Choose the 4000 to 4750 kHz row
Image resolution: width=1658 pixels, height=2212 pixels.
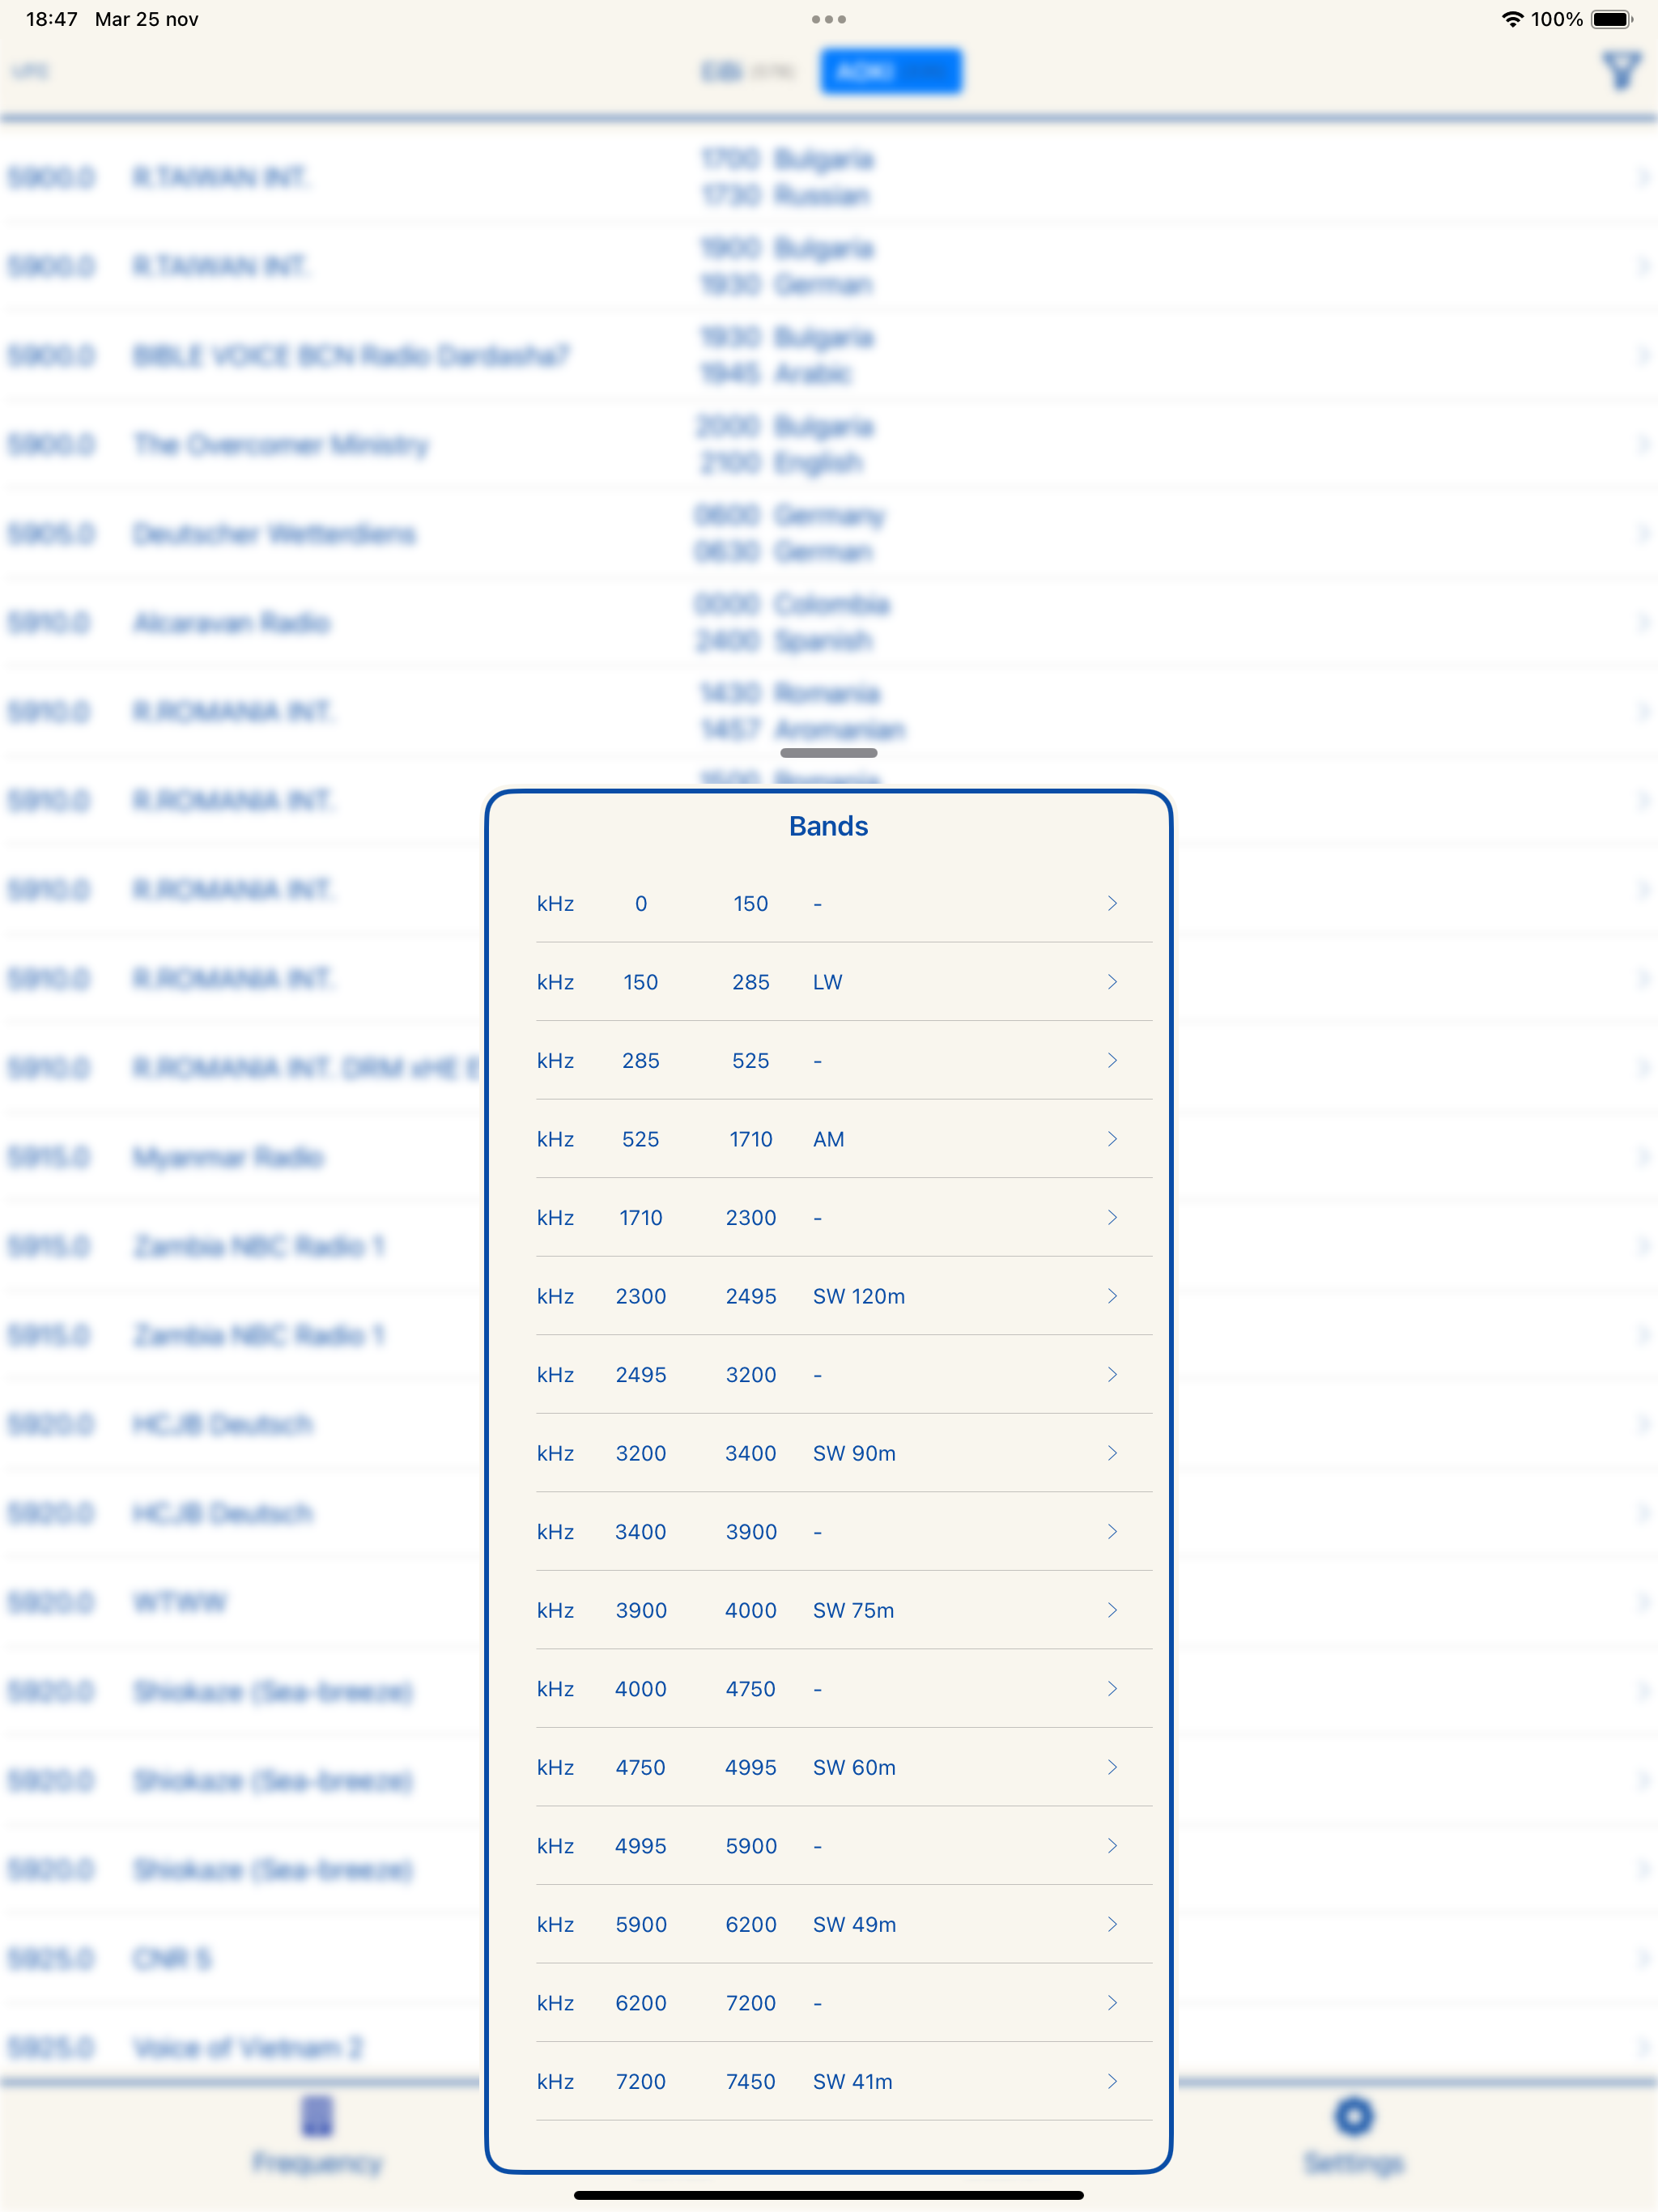click(x=844, y=1689)
